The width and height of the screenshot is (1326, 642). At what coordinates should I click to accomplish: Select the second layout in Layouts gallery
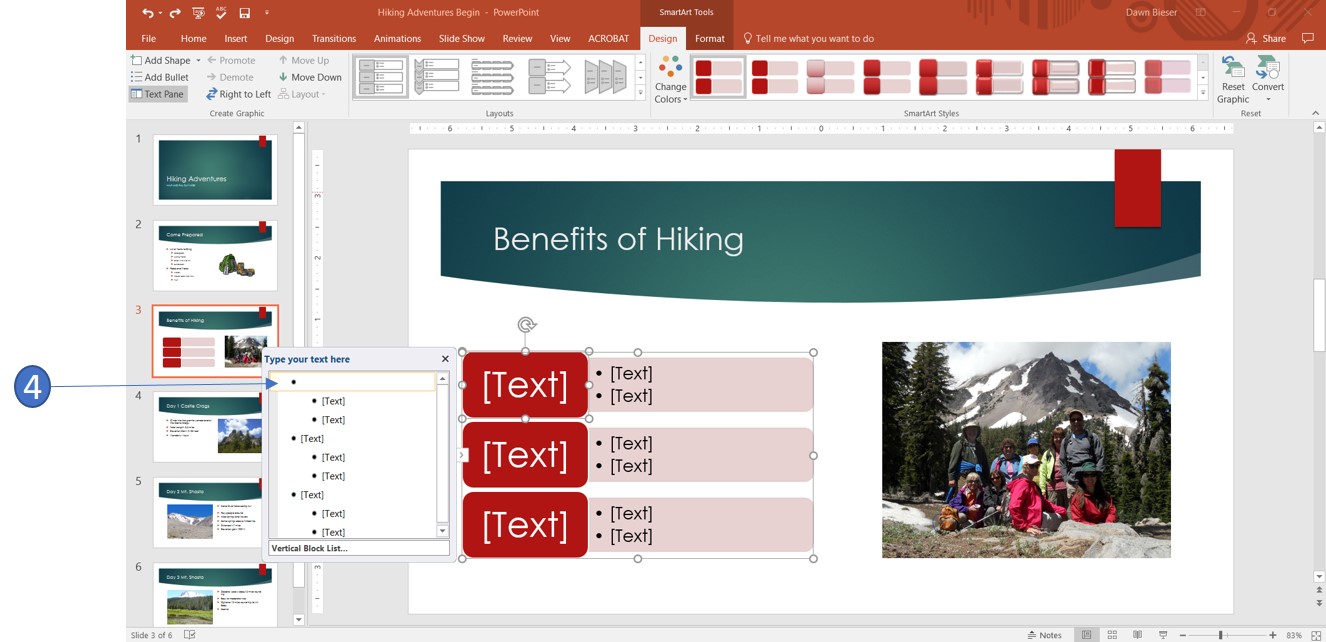pyautogui.click(x=437, y=77)
